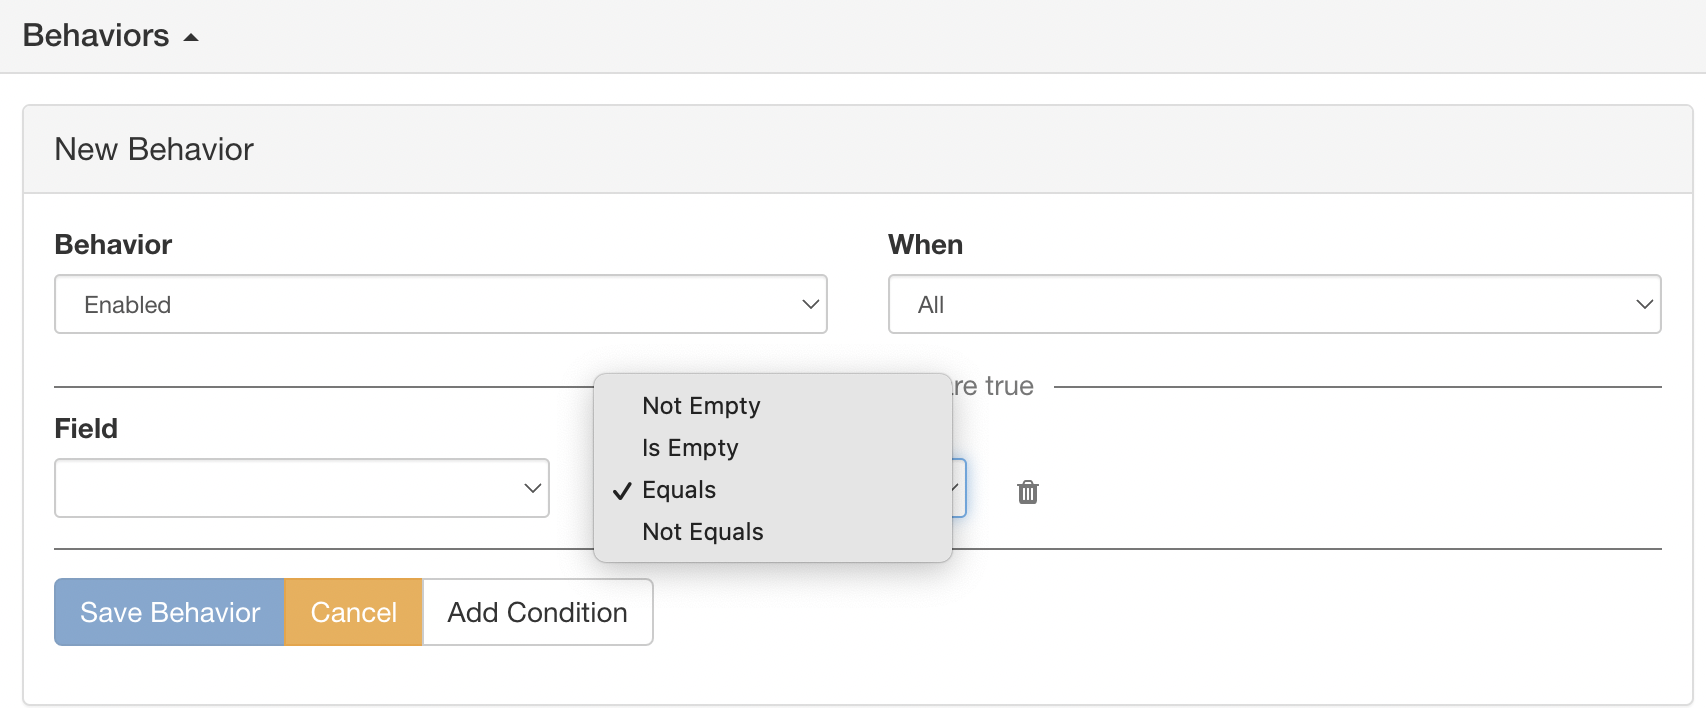Collapse the Behaviors section arrow
The height and width of the screenshot is (708, 1706).
click(191, 37)
